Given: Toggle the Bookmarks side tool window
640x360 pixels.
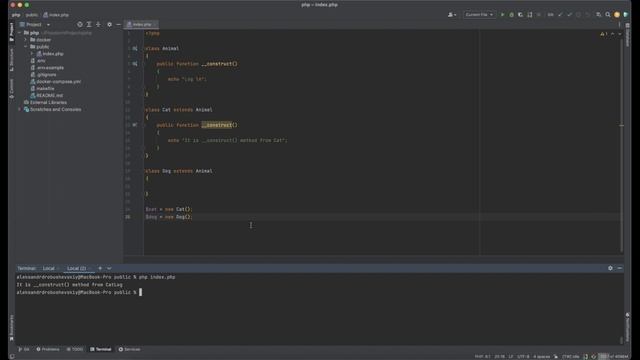Looking at the screenshot, I should (x=11, y=328).
